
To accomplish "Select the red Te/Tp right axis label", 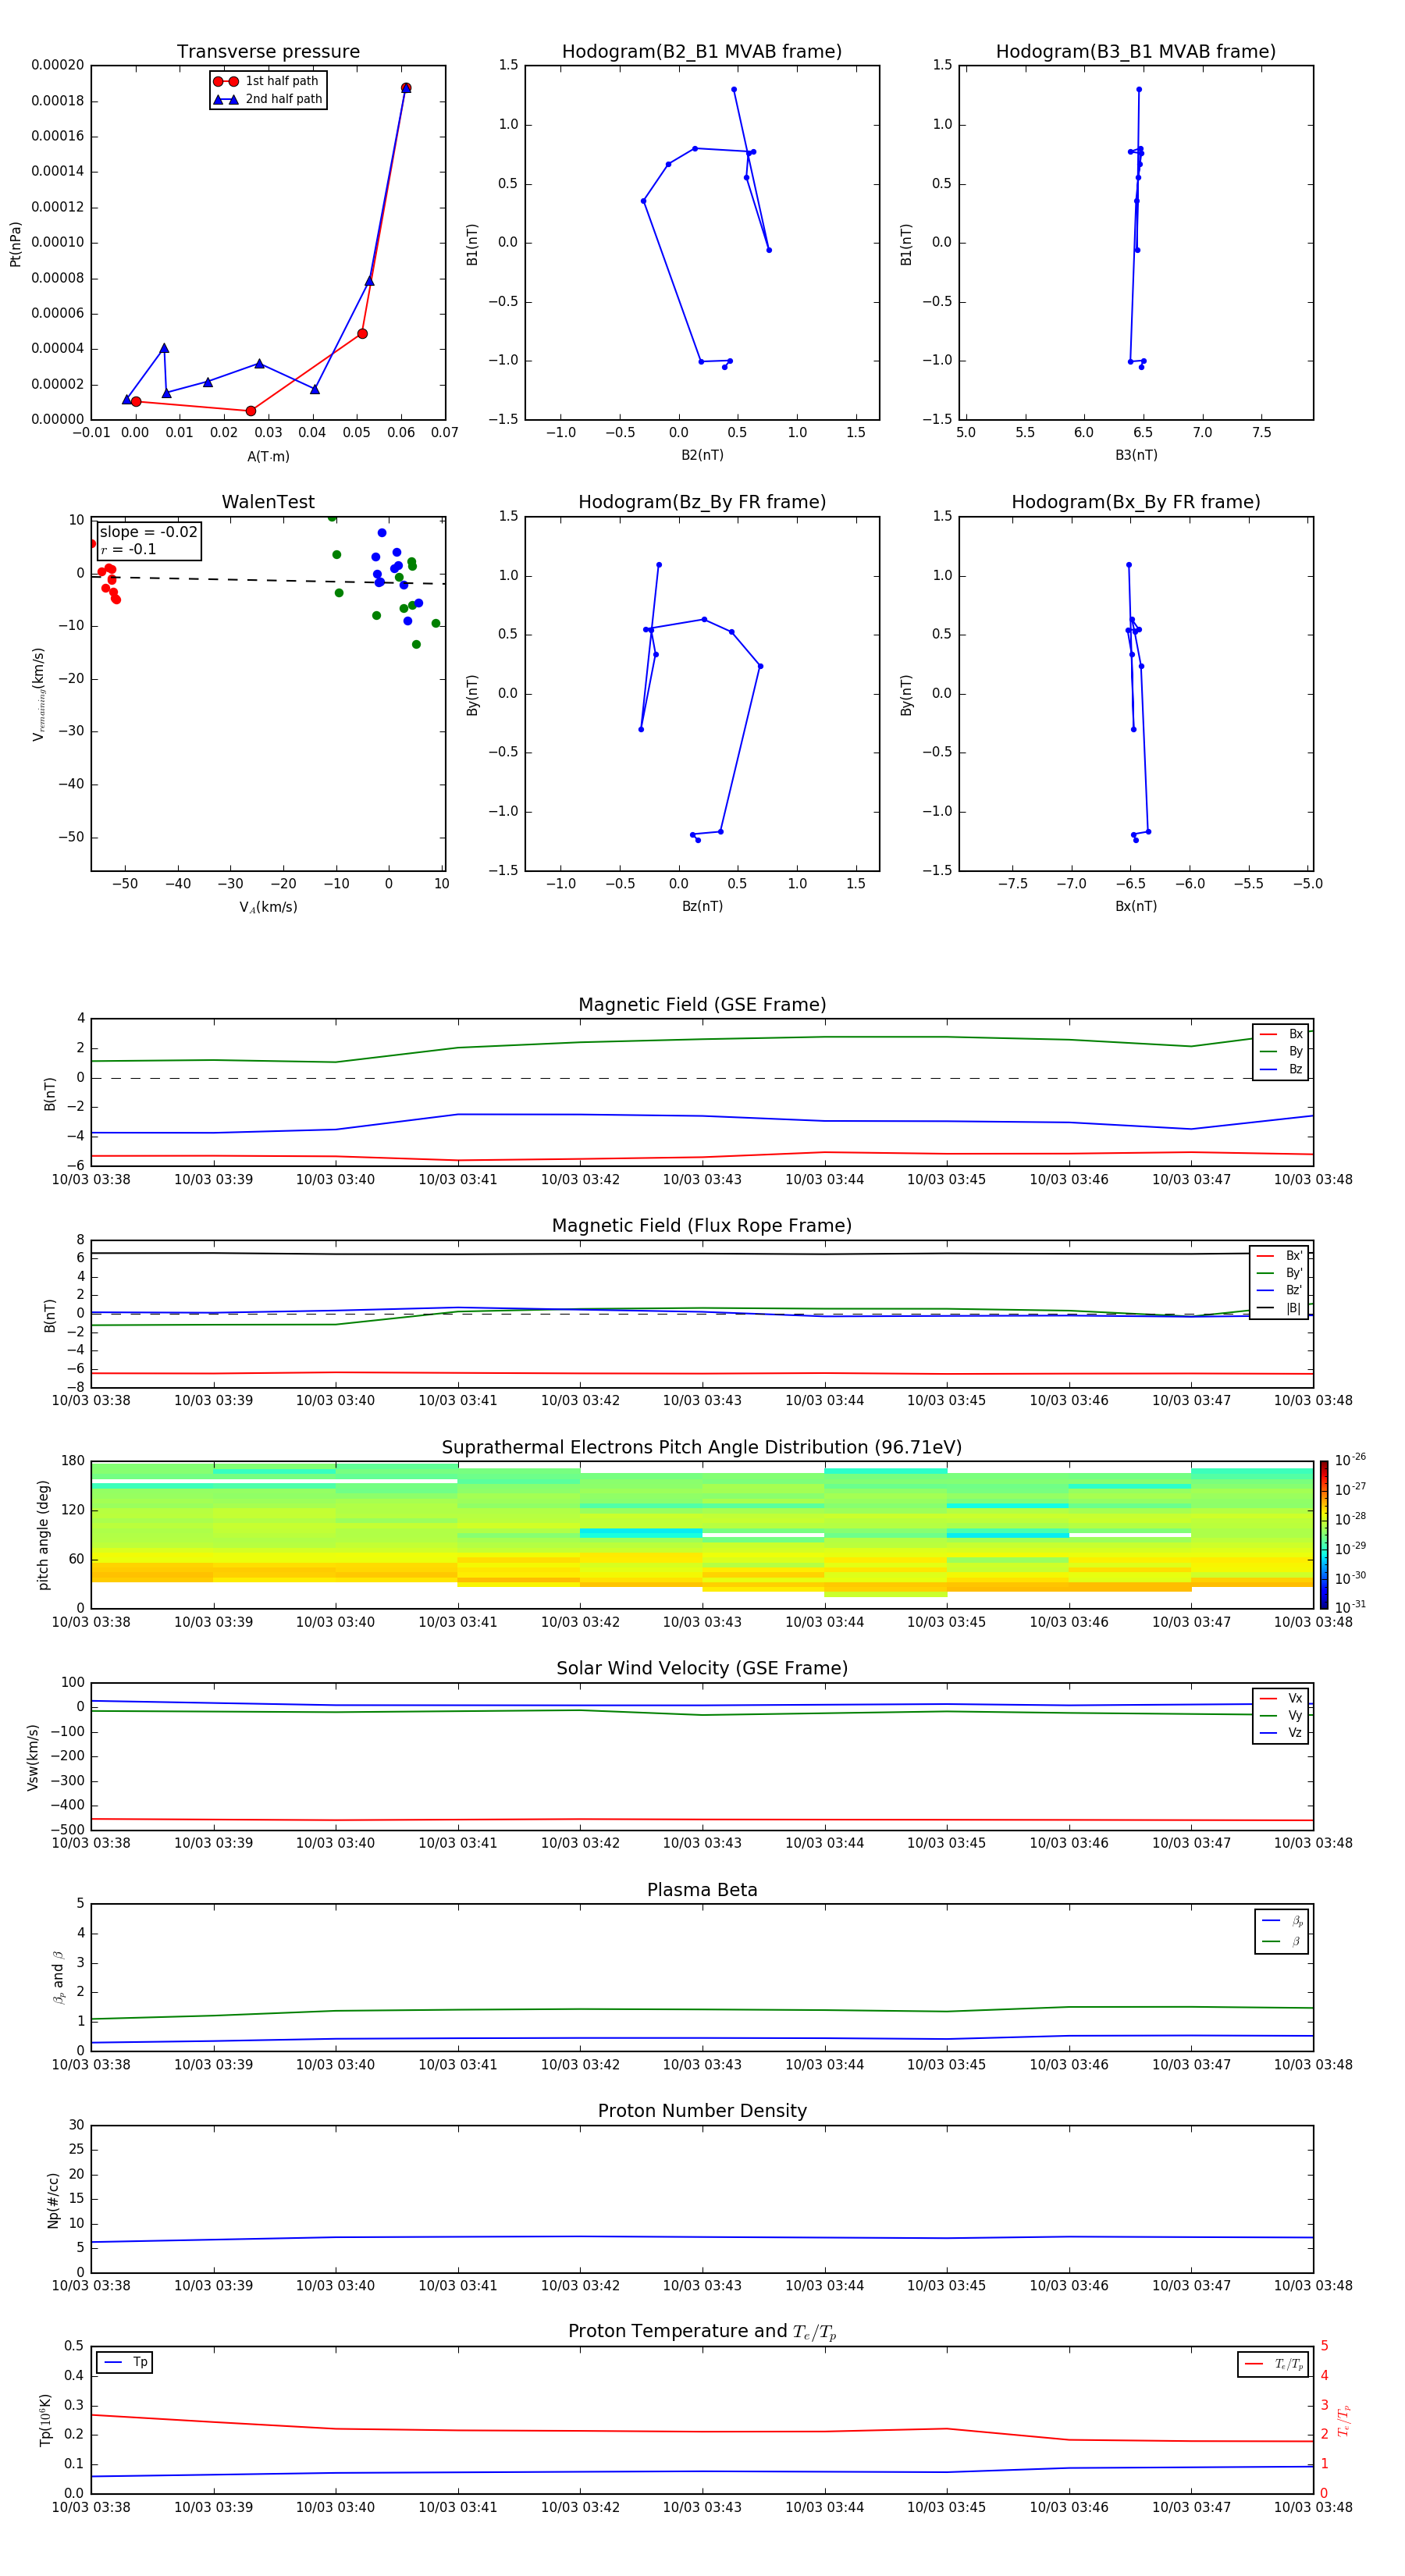I will click(1344, 2420).
